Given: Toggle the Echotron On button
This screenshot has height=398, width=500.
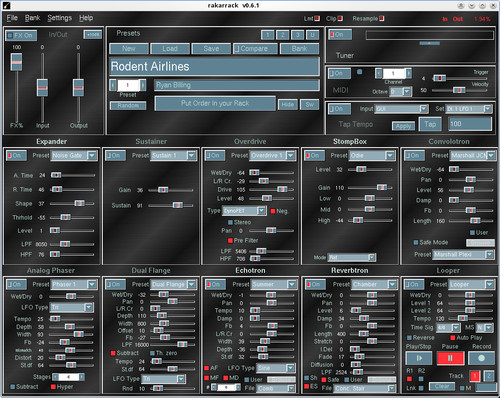Looking at the screenshot, I should tap(215, 284).
